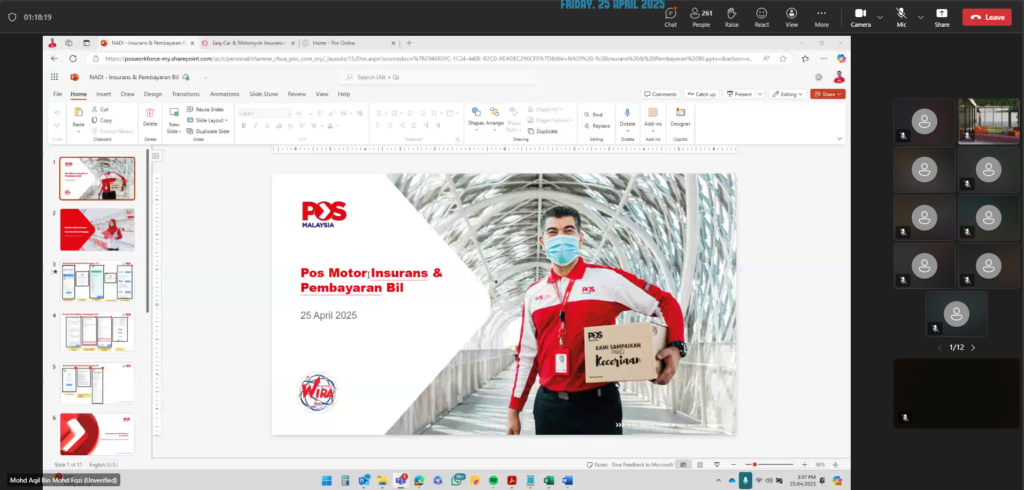Expand the Mic options arrow
Image resolution: width=1024 pixels, height=490 pixels.
[x=920, y=18]
